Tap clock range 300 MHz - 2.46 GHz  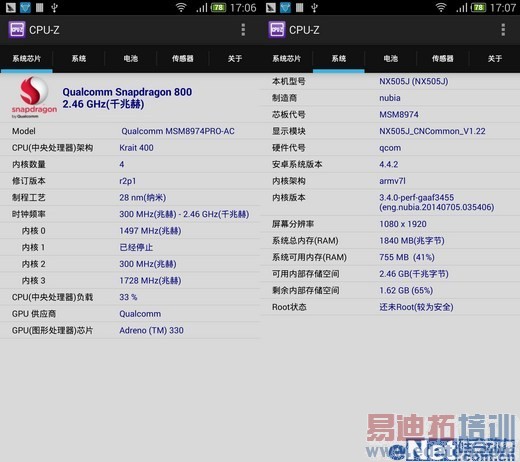click(x=184, y=214)
